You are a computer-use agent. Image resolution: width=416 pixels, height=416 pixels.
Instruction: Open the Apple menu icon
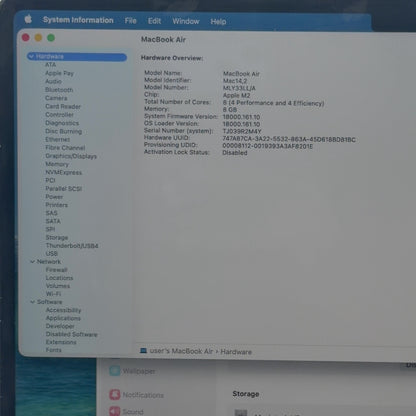tap(28, 19)
